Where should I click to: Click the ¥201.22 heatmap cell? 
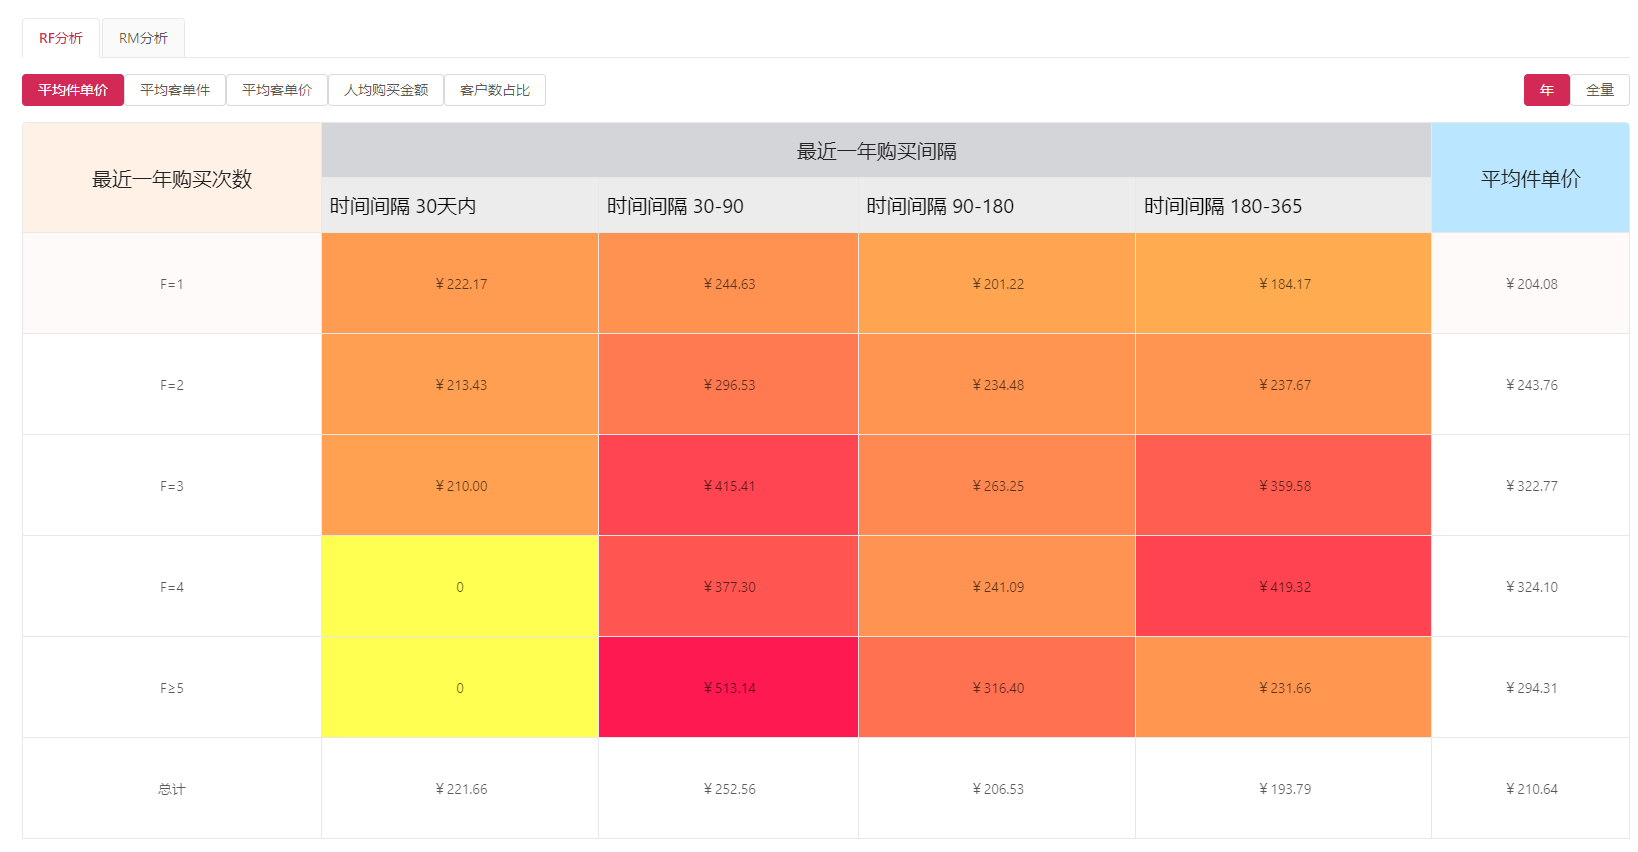click(x=997, y=284)
